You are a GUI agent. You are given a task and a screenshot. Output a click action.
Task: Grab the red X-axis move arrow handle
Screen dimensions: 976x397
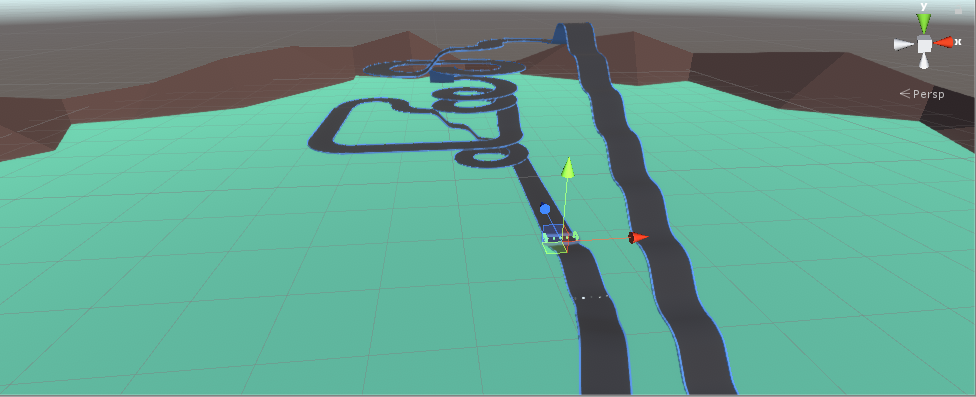click(638, 237)
